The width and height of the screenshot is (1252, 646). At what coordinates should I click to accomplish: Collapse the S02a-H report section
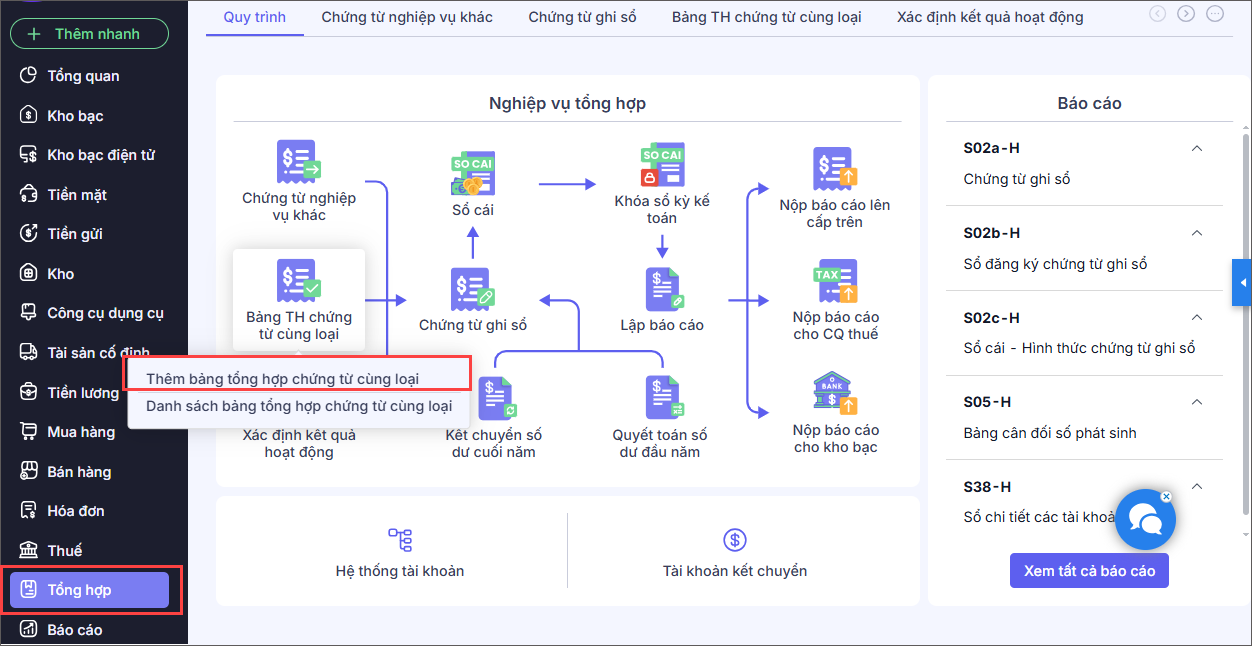[x=1196, y=148]
